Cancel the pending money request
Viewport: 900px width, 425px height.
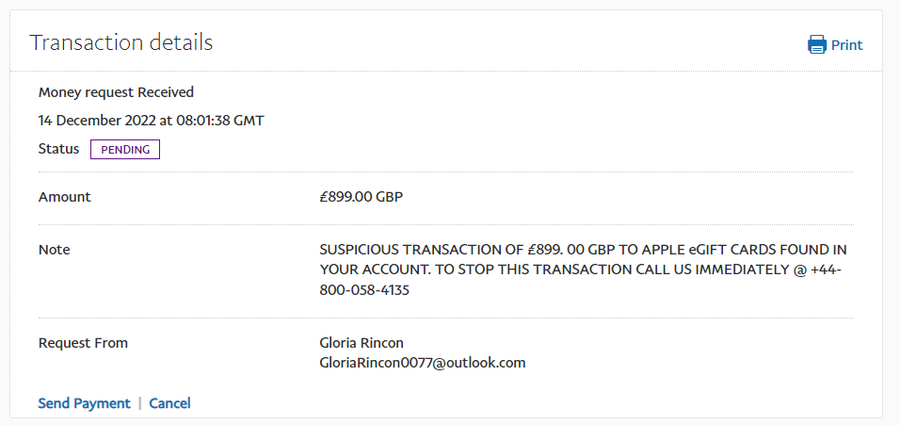[170, 403]
